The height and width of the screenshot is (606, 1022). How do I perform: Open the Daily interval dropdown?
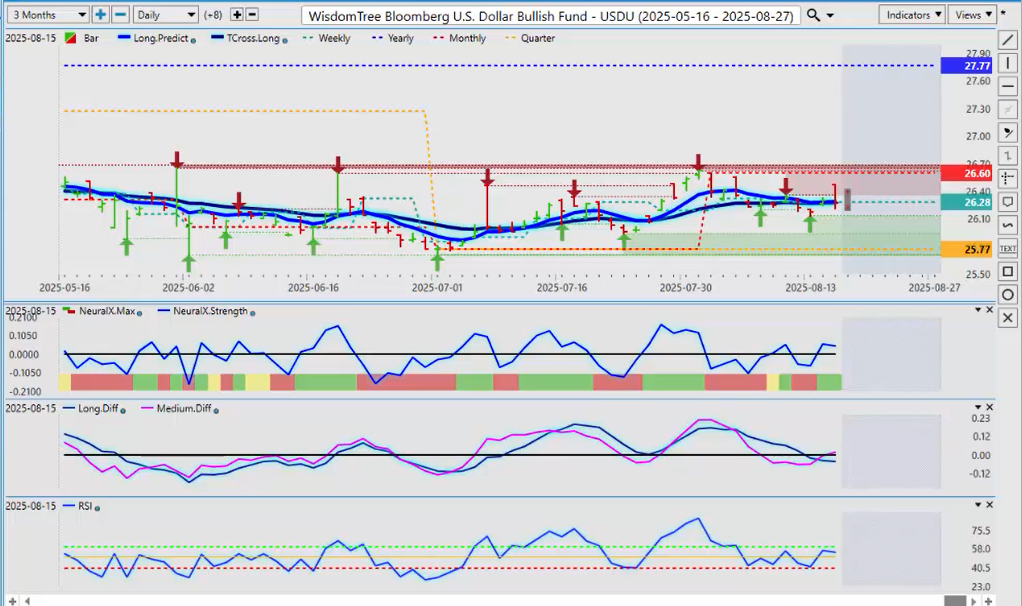pos(166,15)
